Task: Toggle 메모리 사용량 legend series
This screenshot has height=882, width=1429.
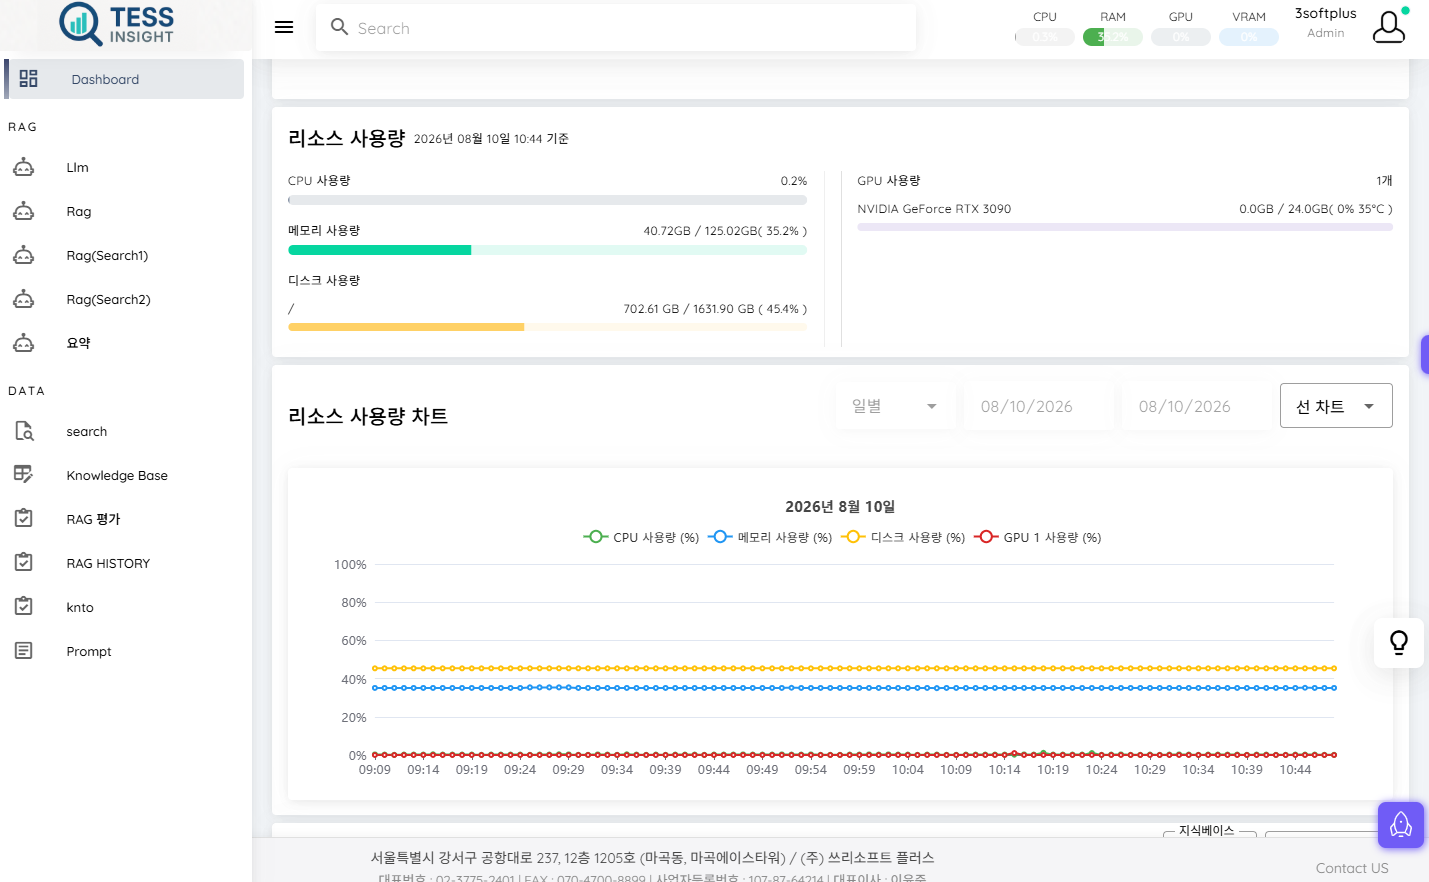Action: click(x=770, y=537)
